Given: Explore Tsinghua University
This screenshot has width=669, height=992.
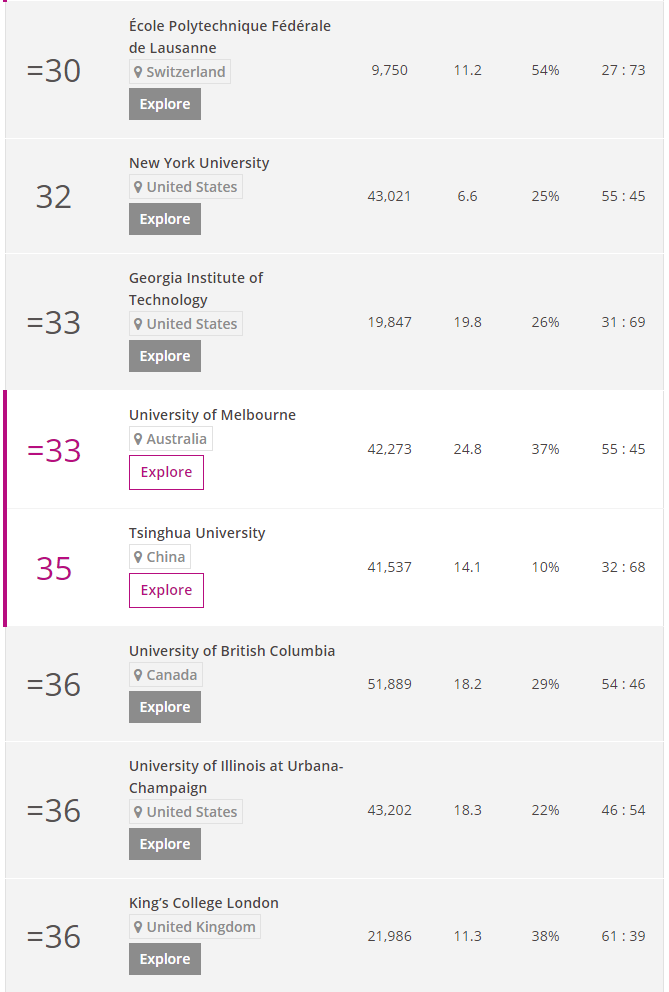Looking at the screenshot, I should [x=166, y=591].
